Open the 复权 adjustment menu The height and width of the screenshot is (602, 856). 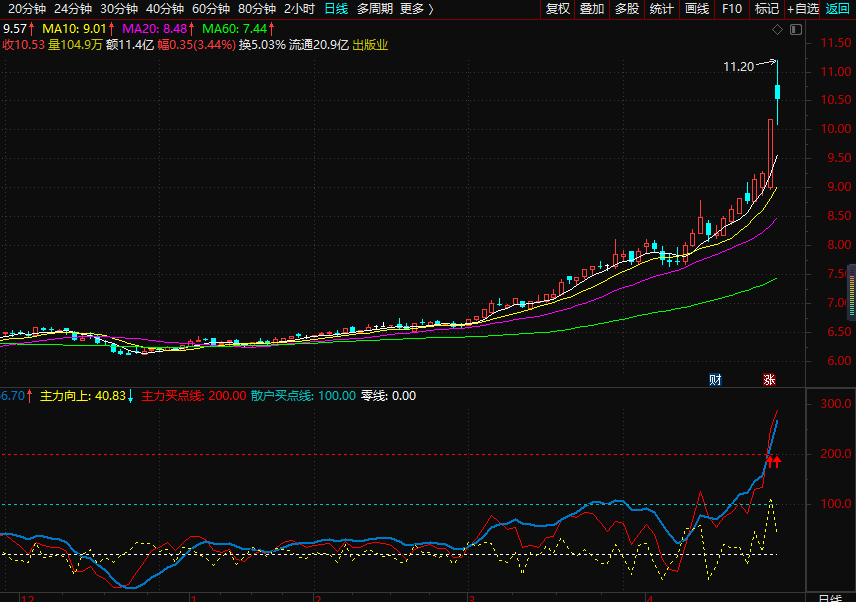point(557,9)
